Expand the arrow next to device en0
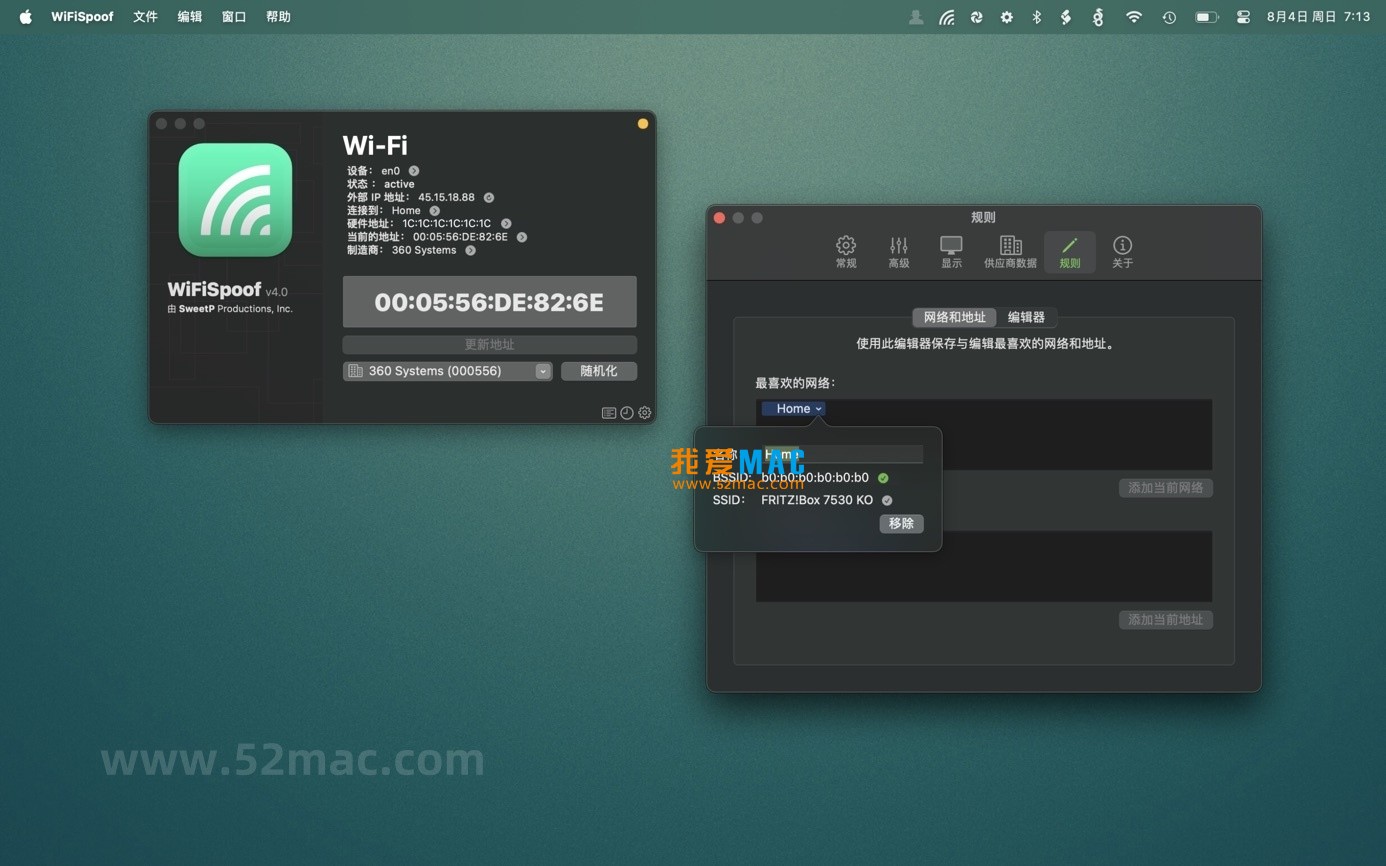Screen dimensions: 1386x866 (x=414, y=171)
